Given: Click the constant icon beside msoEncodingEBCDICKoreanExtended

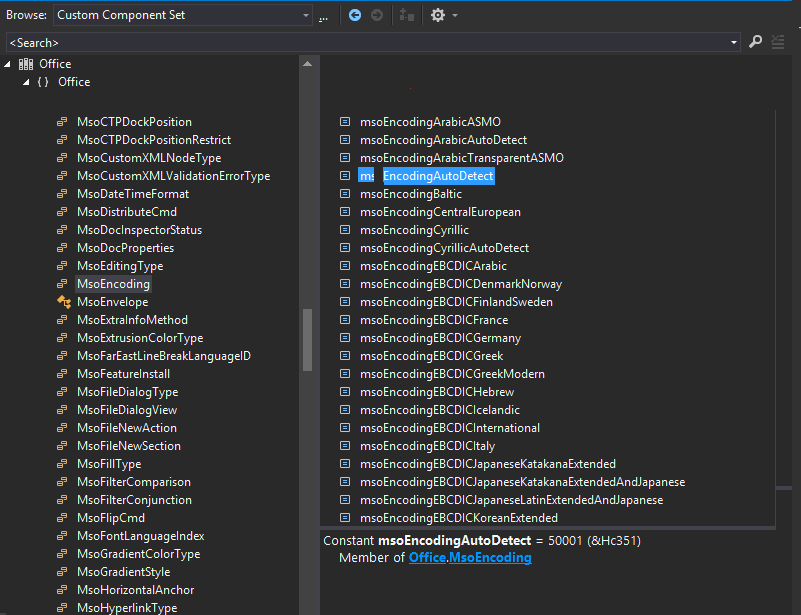Looking at the screenshot, I should point(345,517).
